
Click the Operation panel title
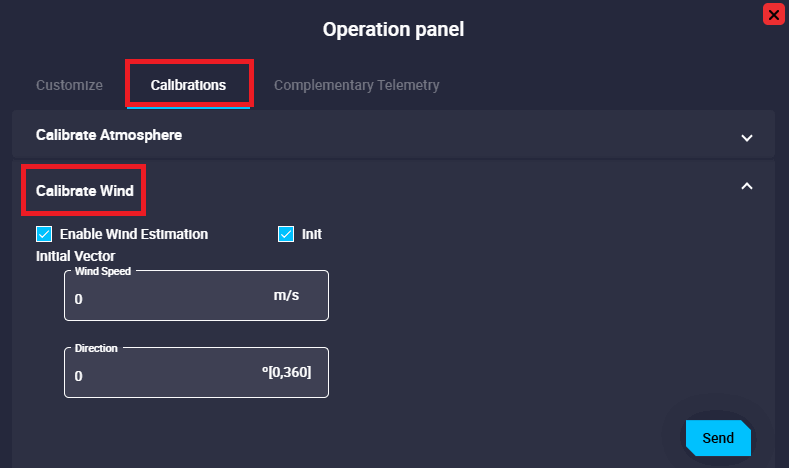coord(393,29)
